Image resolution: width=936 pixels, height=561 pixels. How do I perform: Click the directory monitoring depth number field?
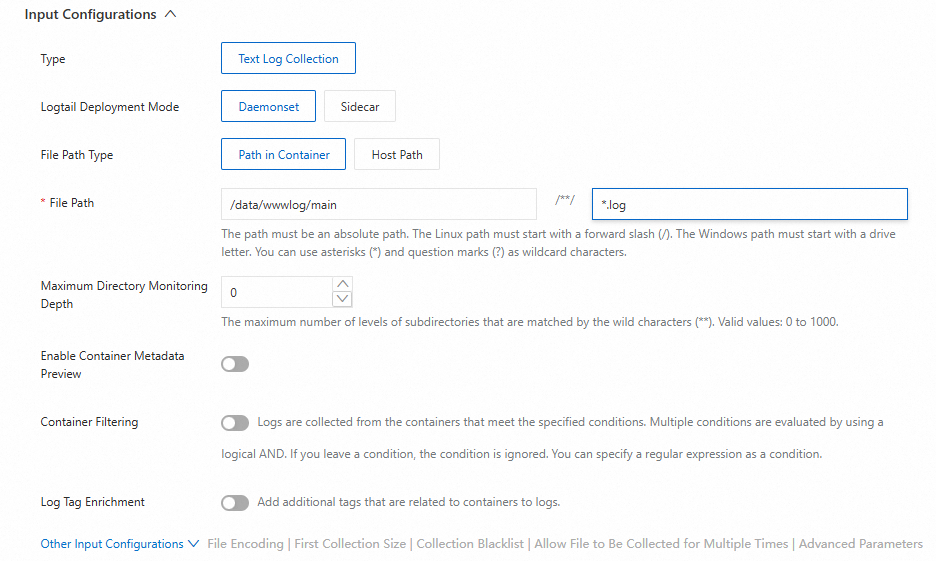click(x=276, y=292)
